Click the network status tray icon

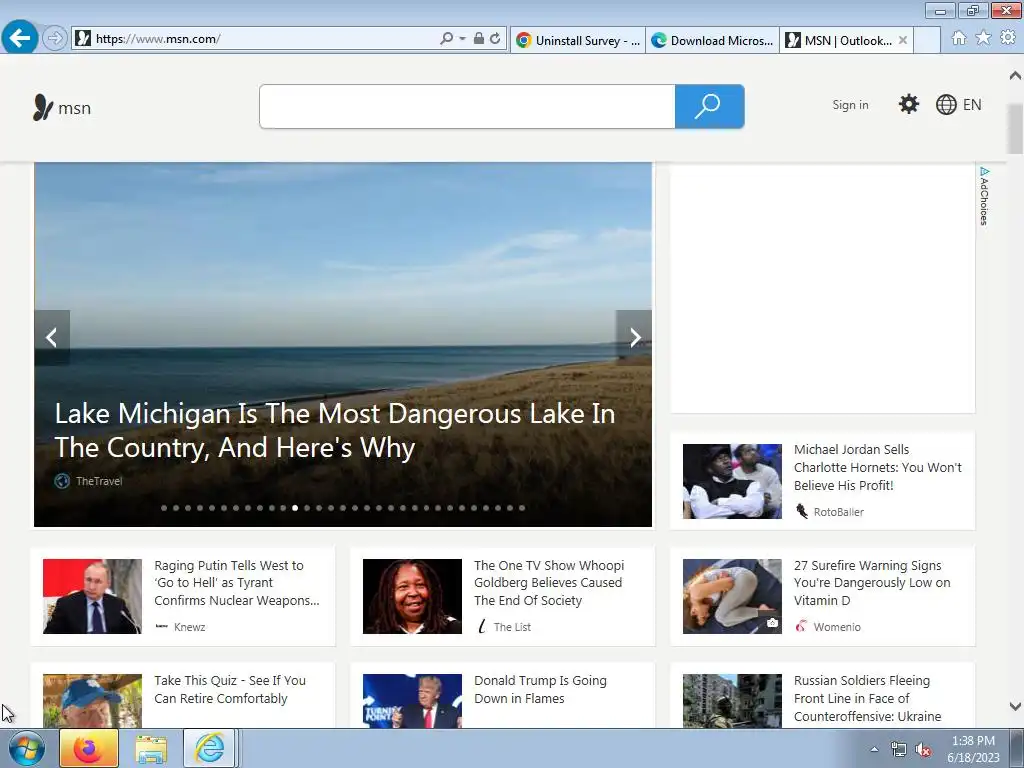click(x=899, y=749)
